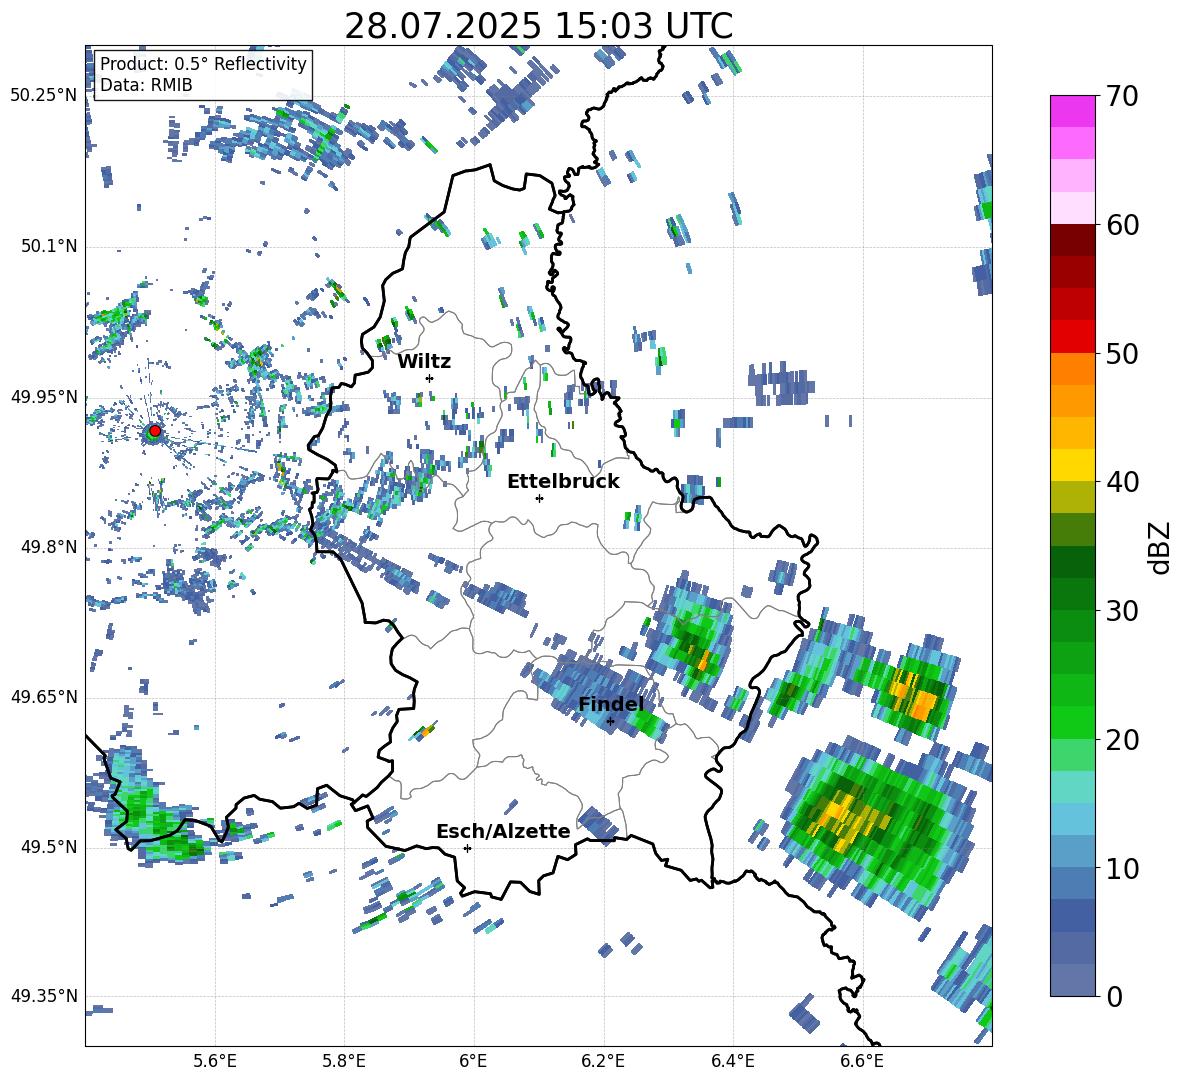Click the Ettelbruck station cross marker

click(x=539, y=498)
